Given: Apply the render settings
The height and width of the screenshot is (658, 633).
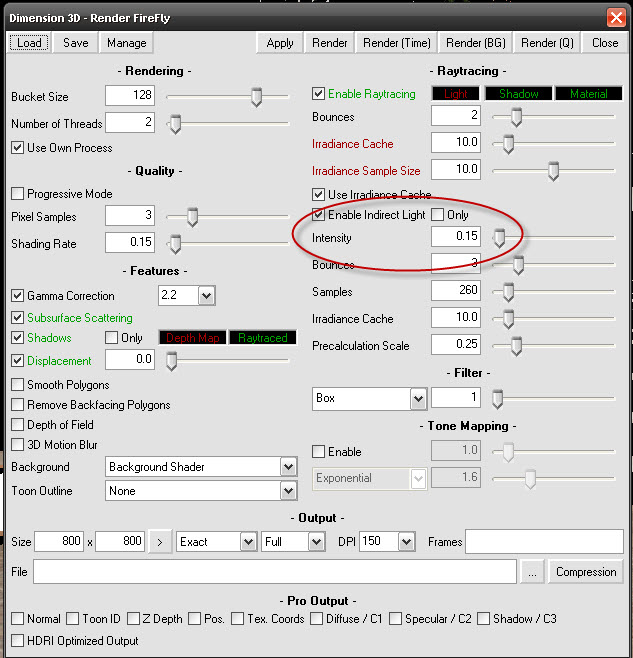Looking at the screenshot, I should pos(280,43).
